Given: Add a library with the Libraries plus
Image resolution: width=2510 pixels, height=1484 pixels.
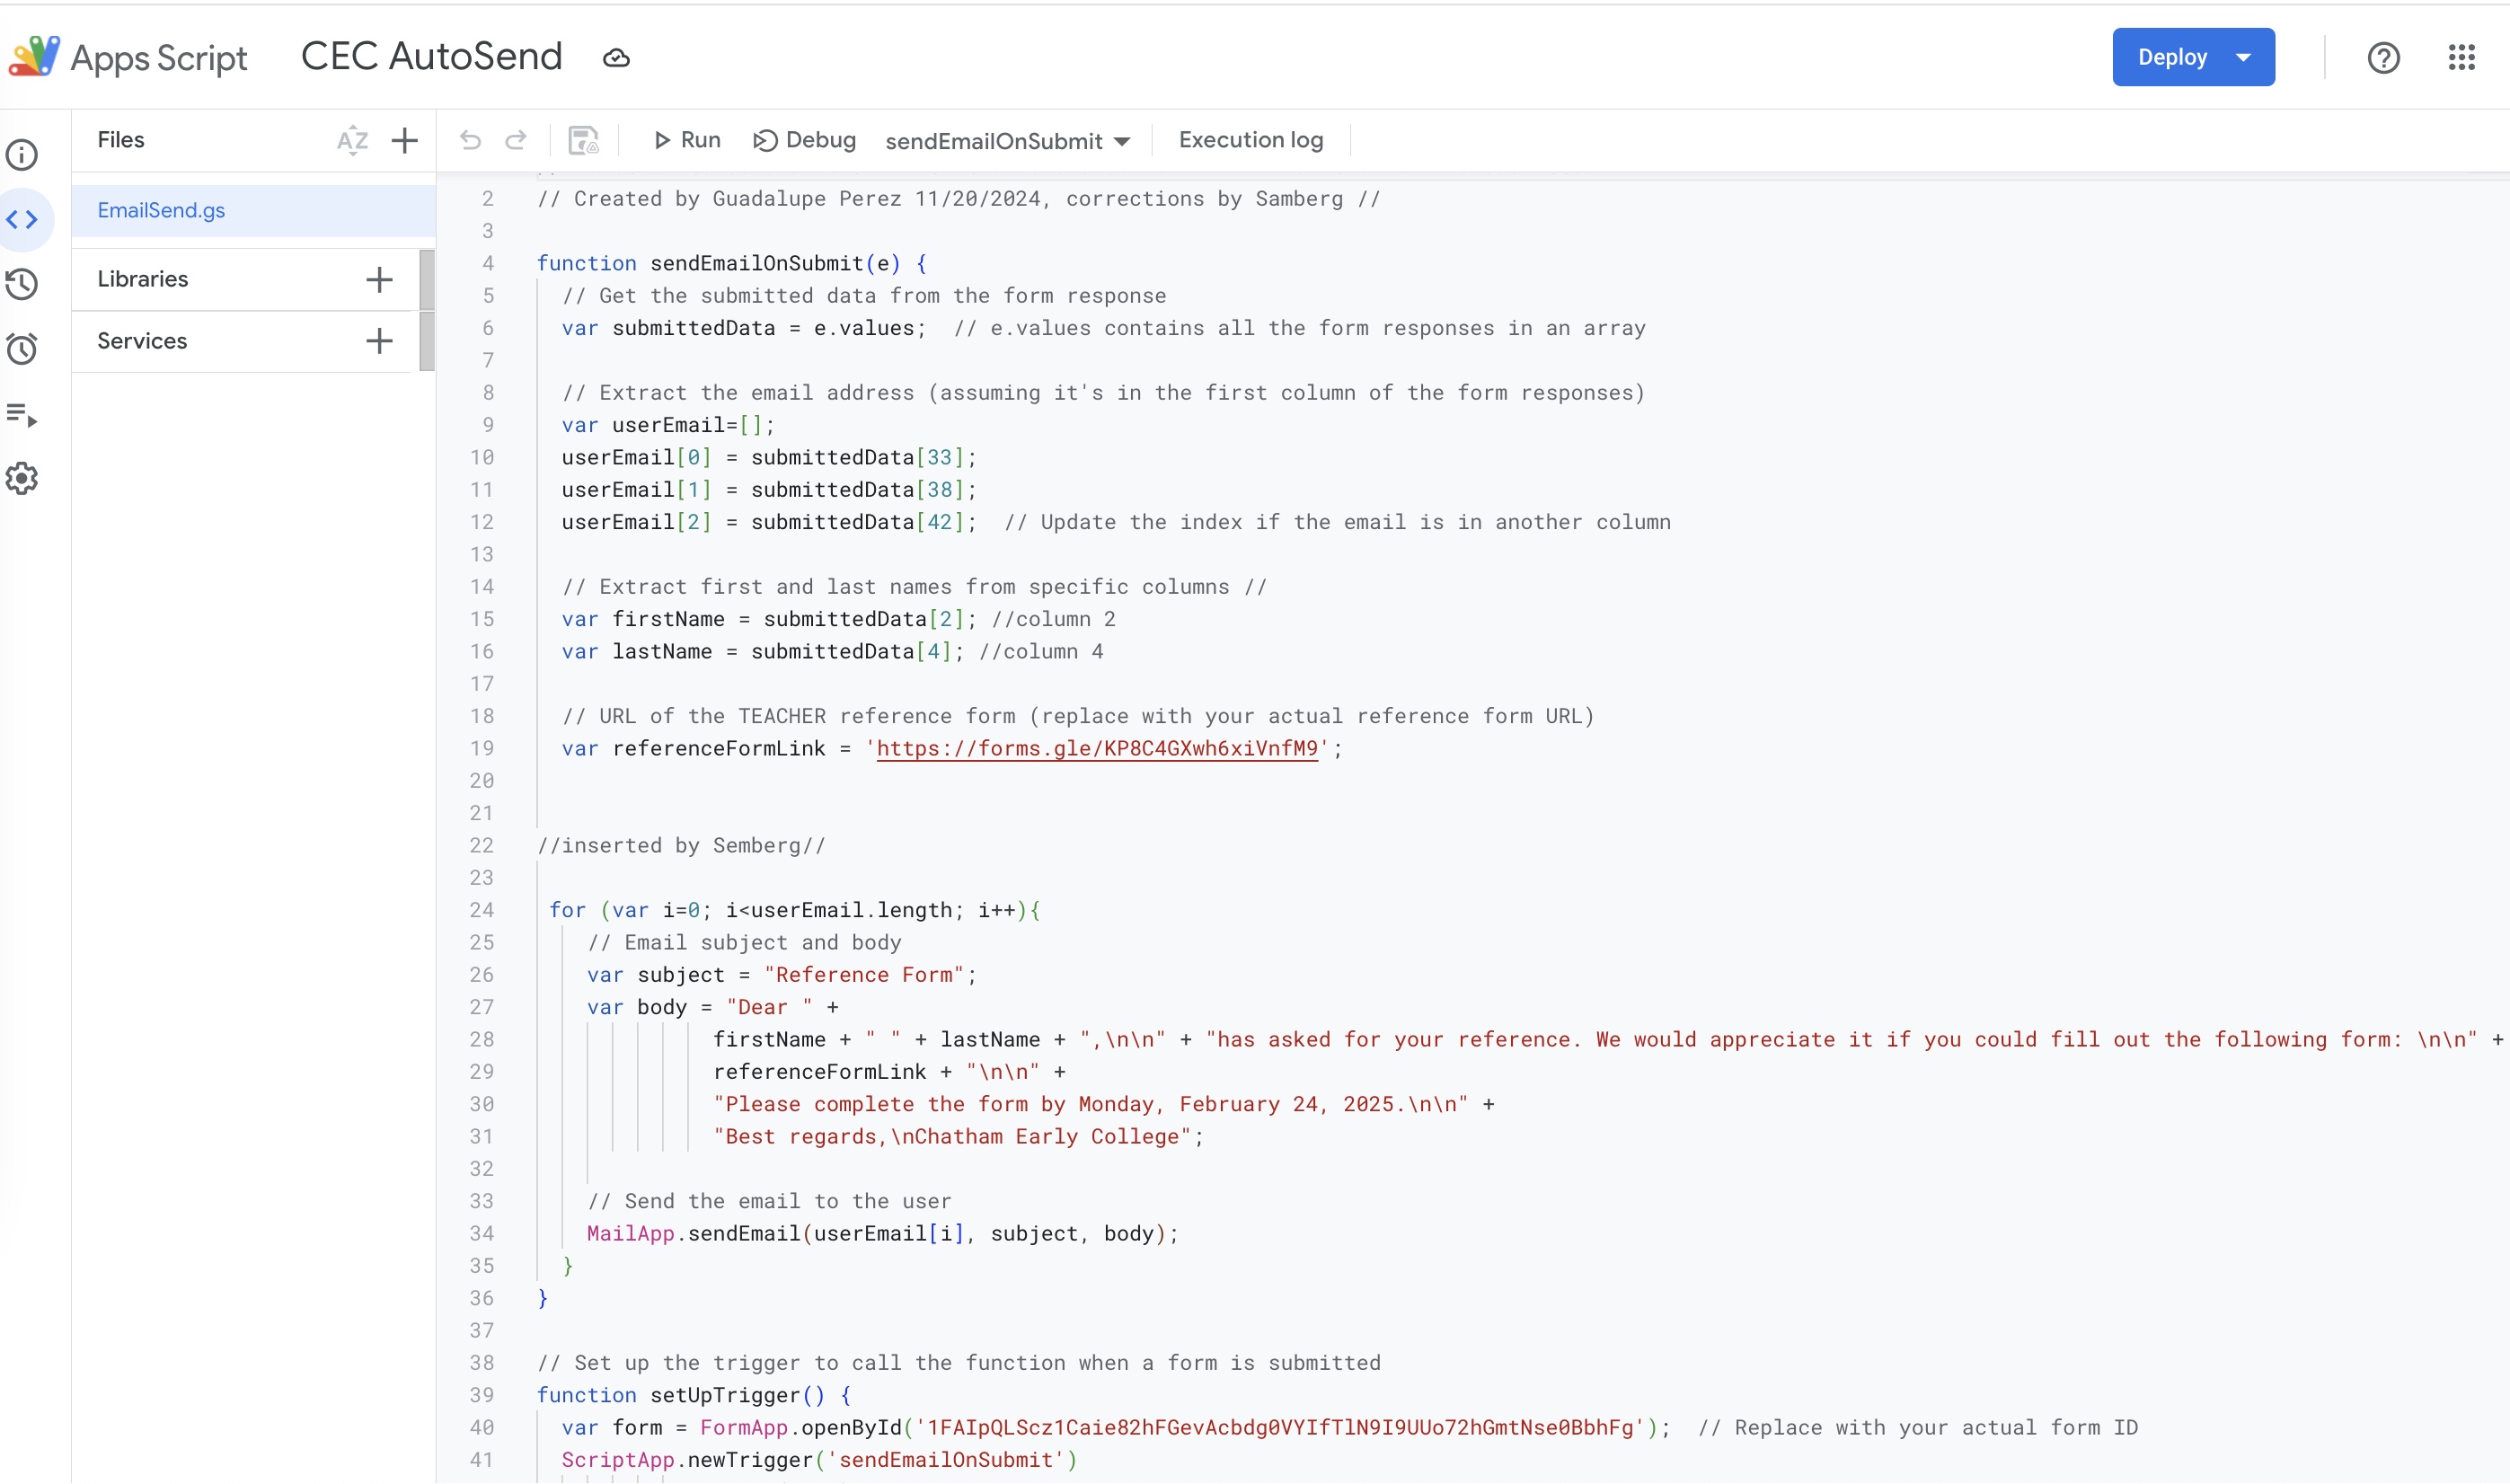Looking at the screenshot, I should (379, 279).
